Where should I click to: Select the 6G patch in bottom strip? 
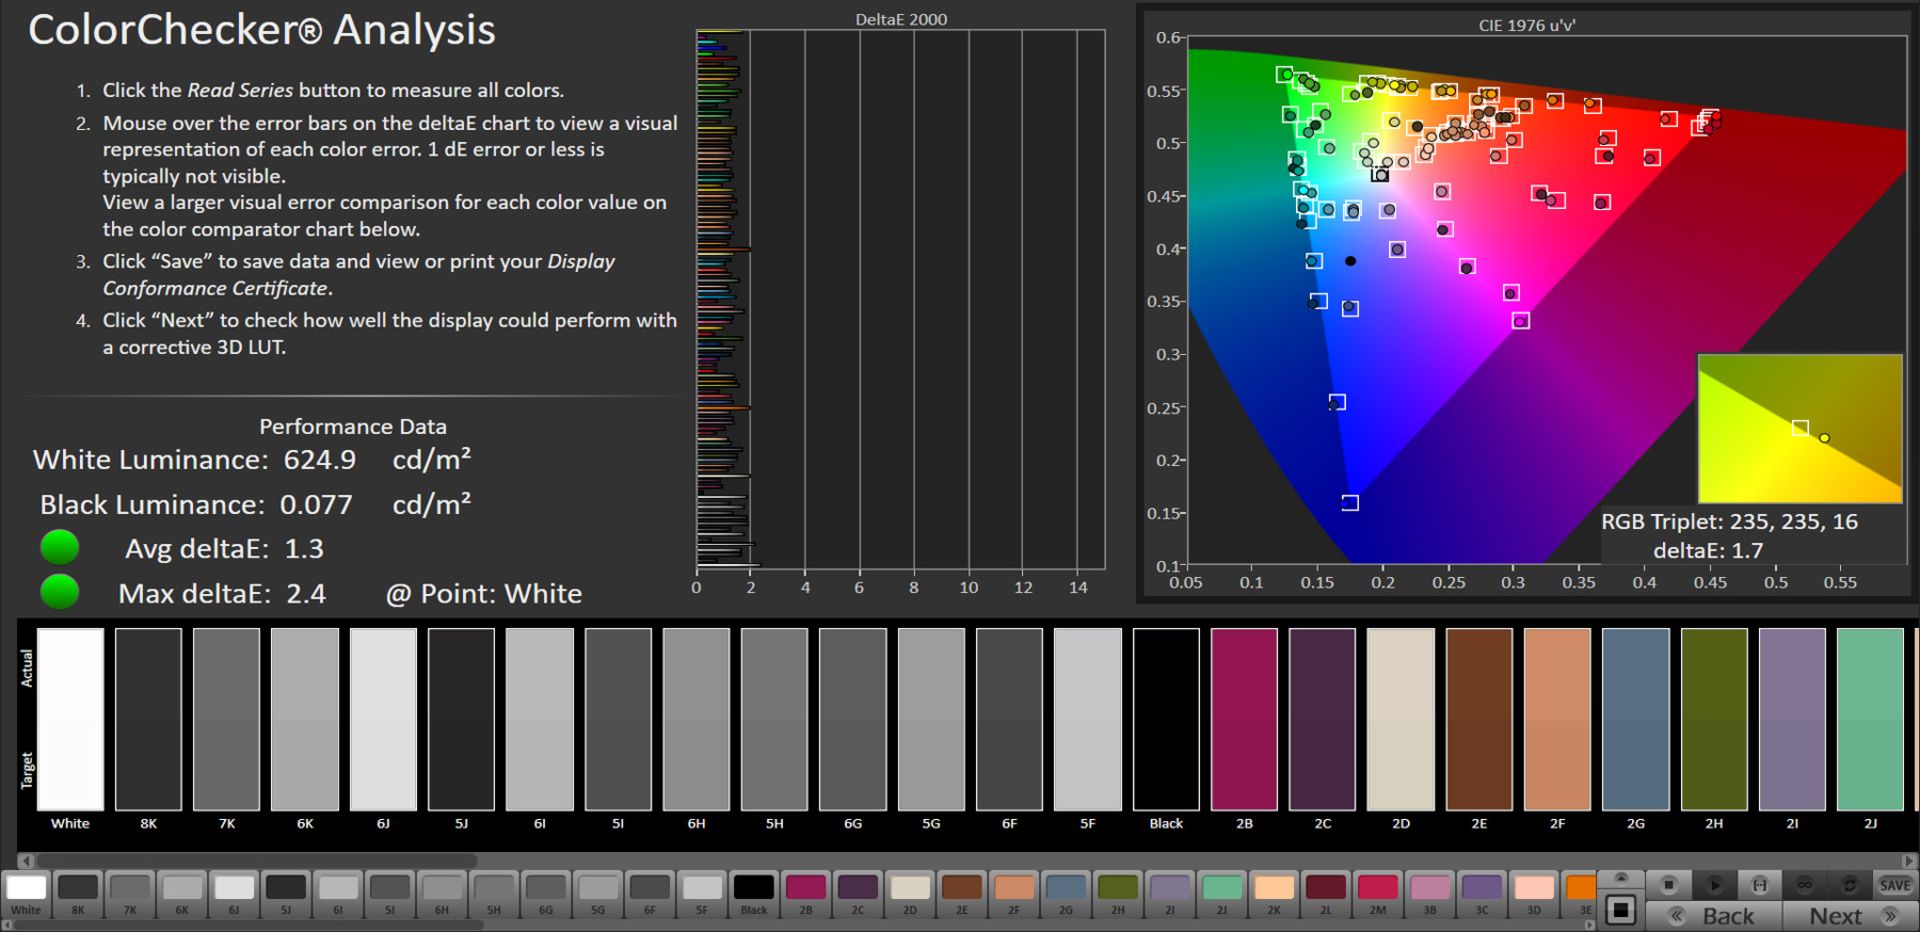pyautogui.click(x=546, y=894)
